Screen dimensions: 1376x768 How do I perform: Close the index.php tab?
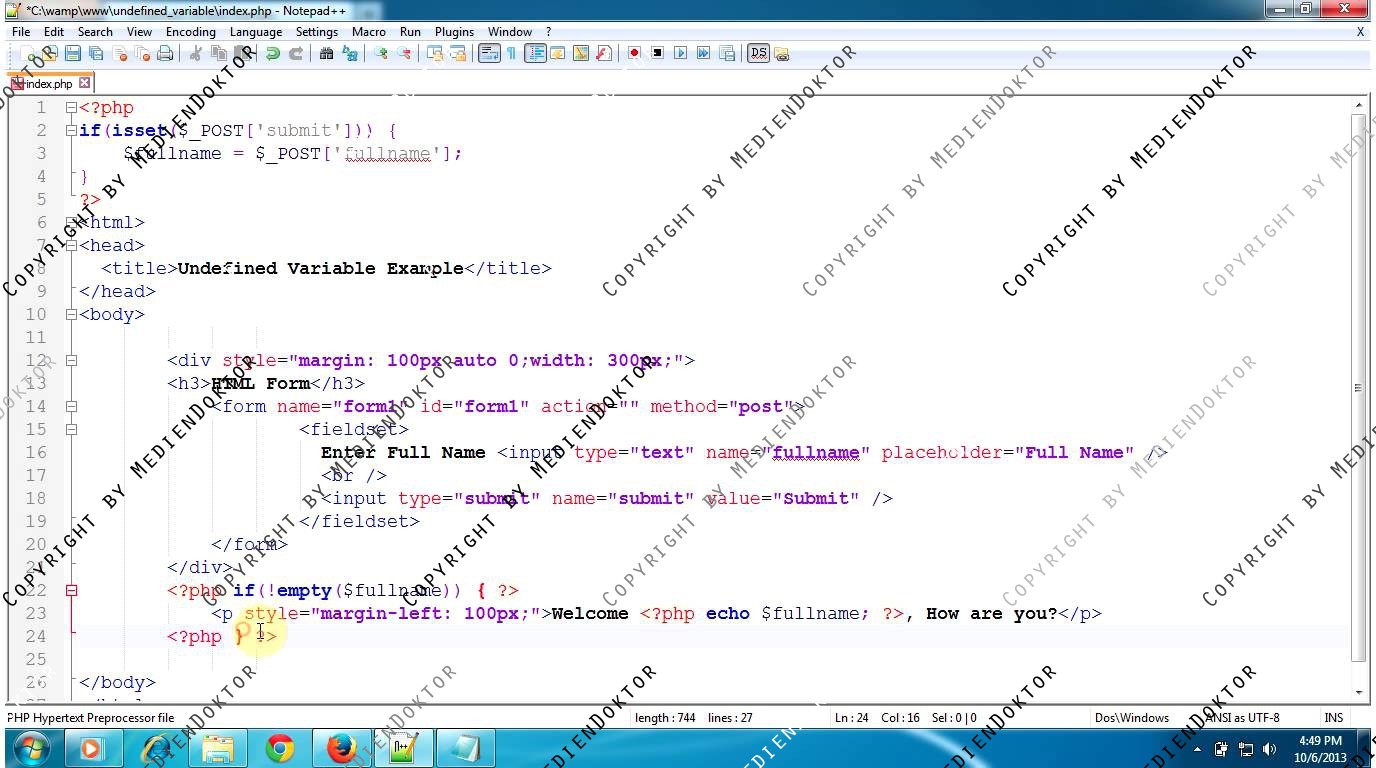pyautogui.click(x=85, y=83)
